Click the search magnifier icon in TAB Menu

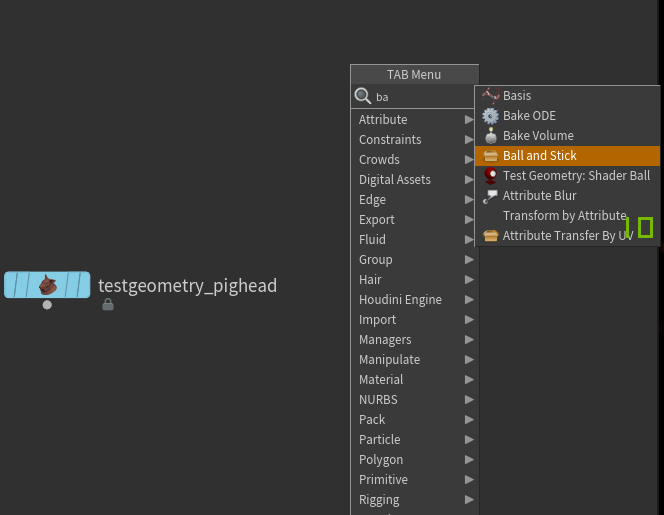click(x=363, y=97)
